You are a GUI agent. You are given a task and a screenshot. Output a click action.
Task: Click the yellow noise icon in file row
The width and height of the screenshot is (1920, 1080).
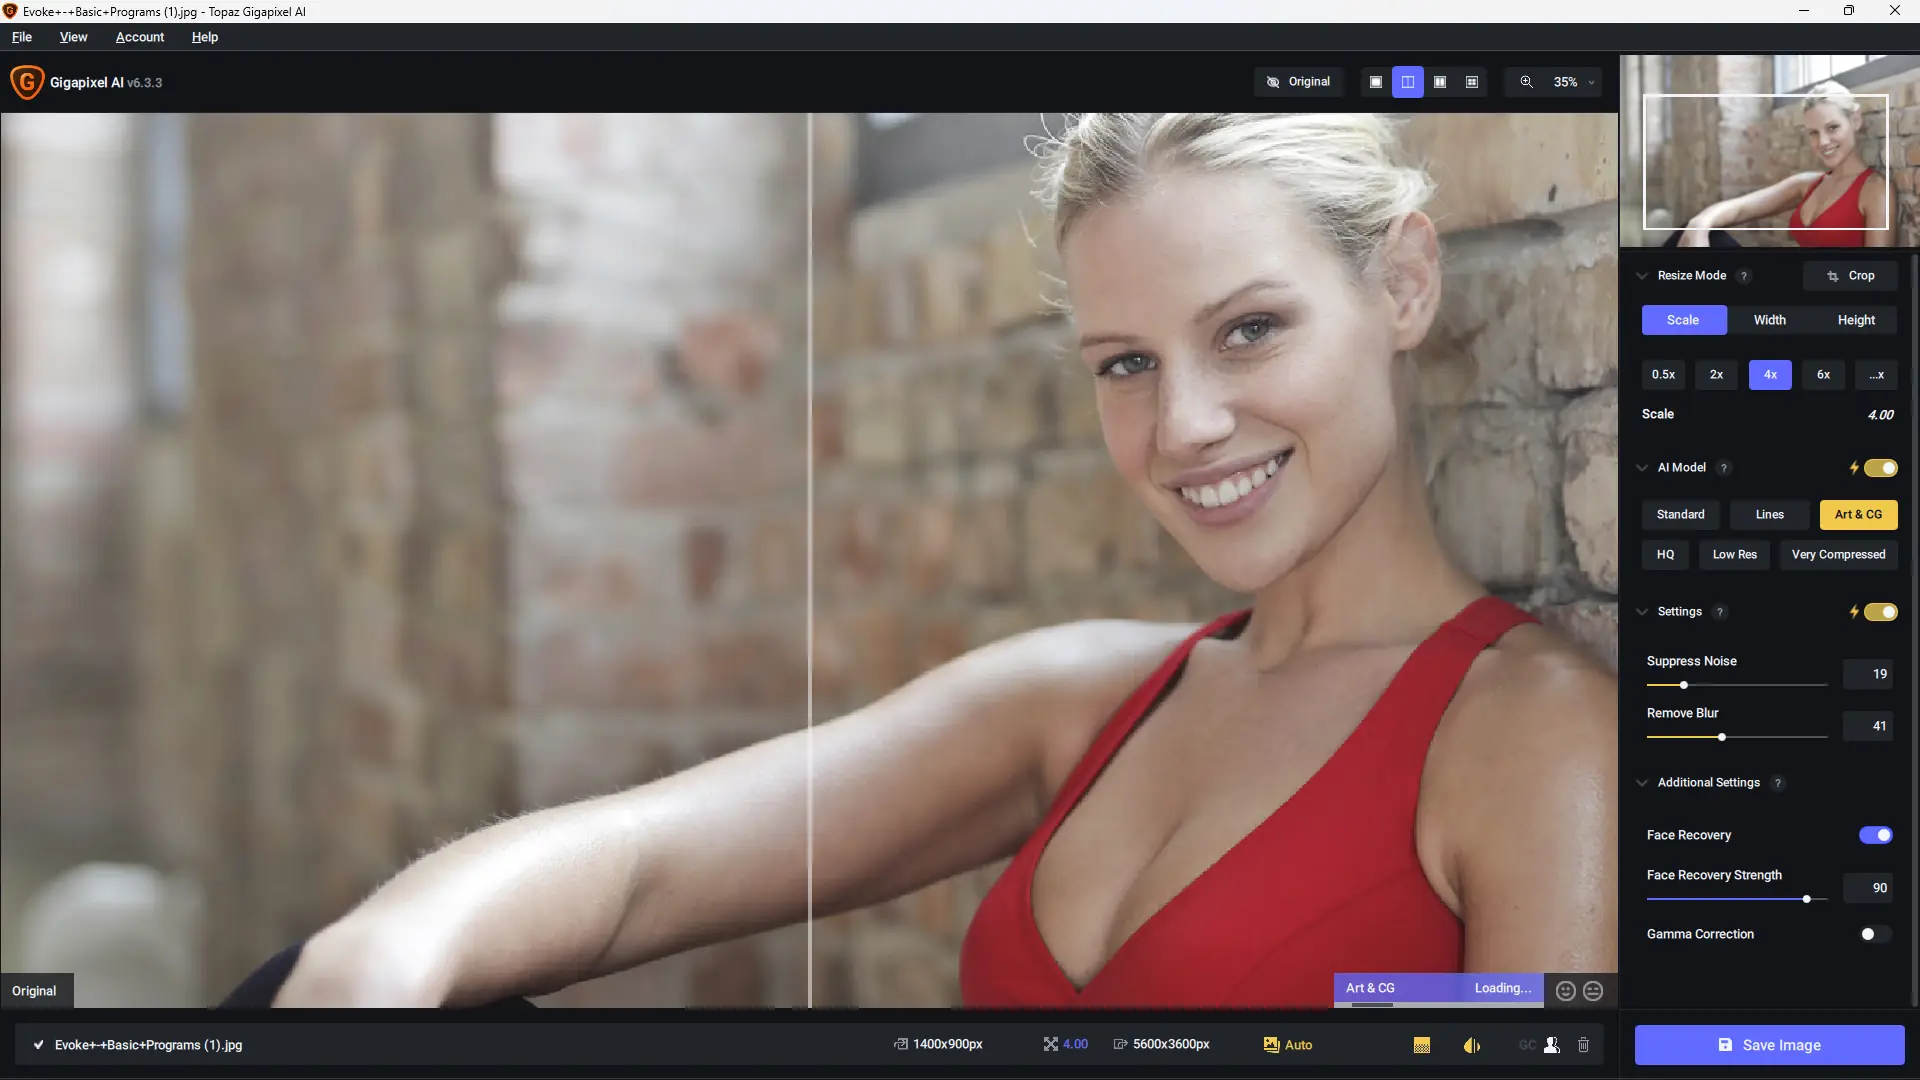(x=1422, y=1045)
